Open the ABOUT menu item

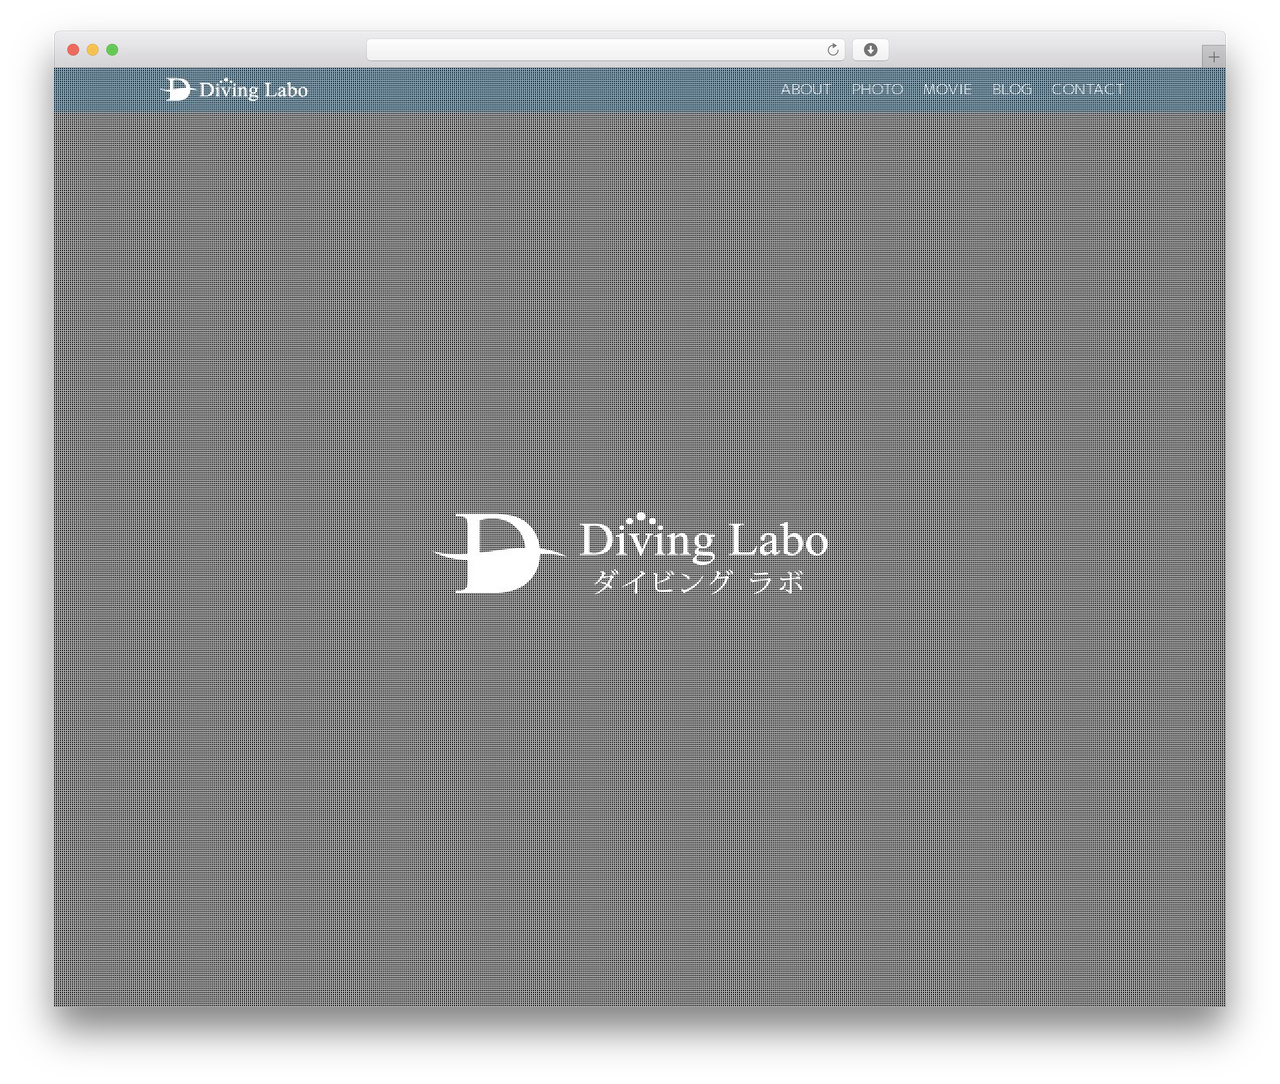(805, 89)
